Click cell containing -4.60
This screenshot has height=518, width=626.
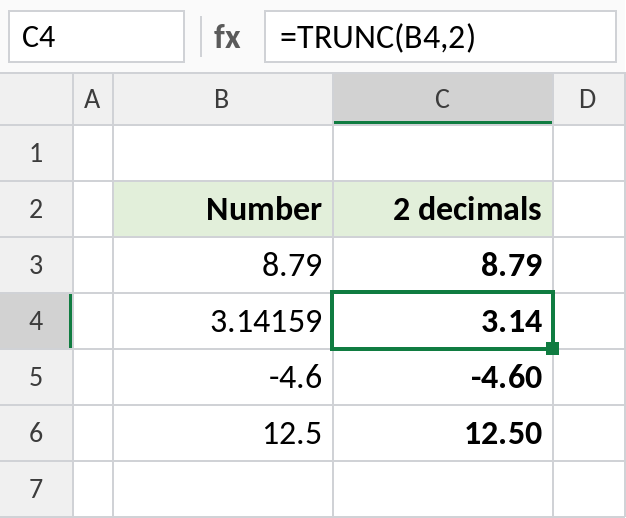[443, 377]
